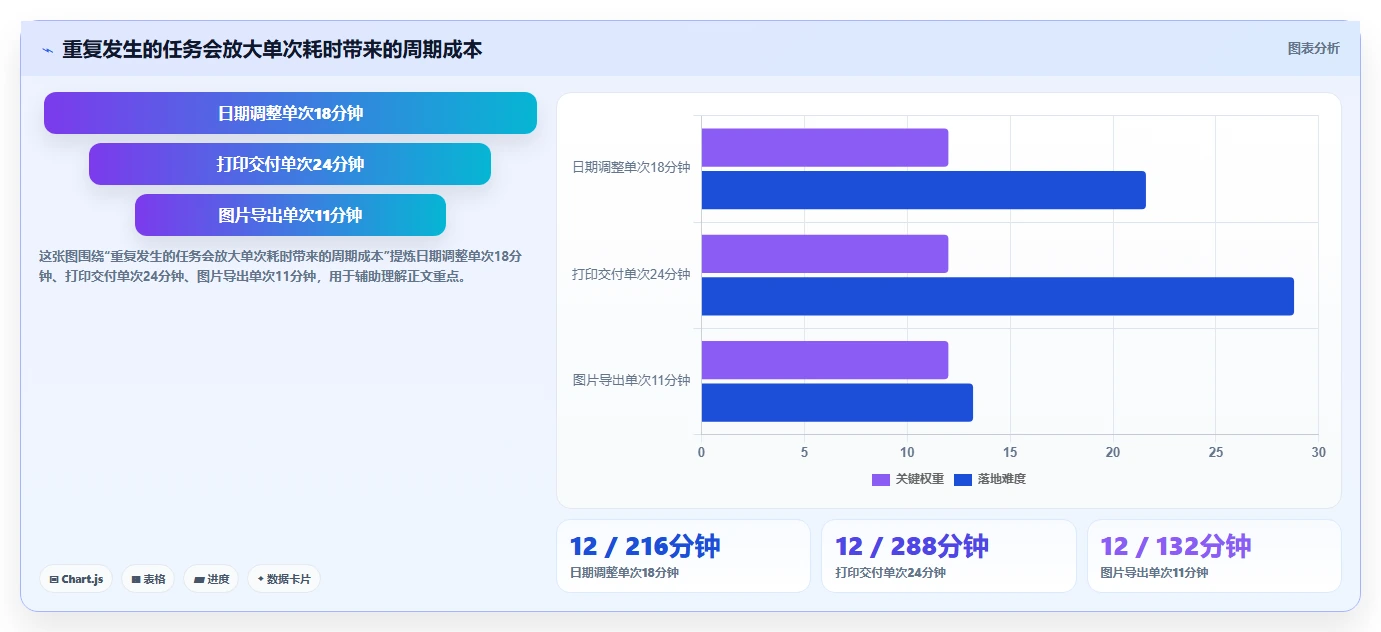Viewport: 1381px width, 632px height.
Task: Click caption 打印交付单次24分钟 under 12 / 288分钟
Action: pos(890,573)
